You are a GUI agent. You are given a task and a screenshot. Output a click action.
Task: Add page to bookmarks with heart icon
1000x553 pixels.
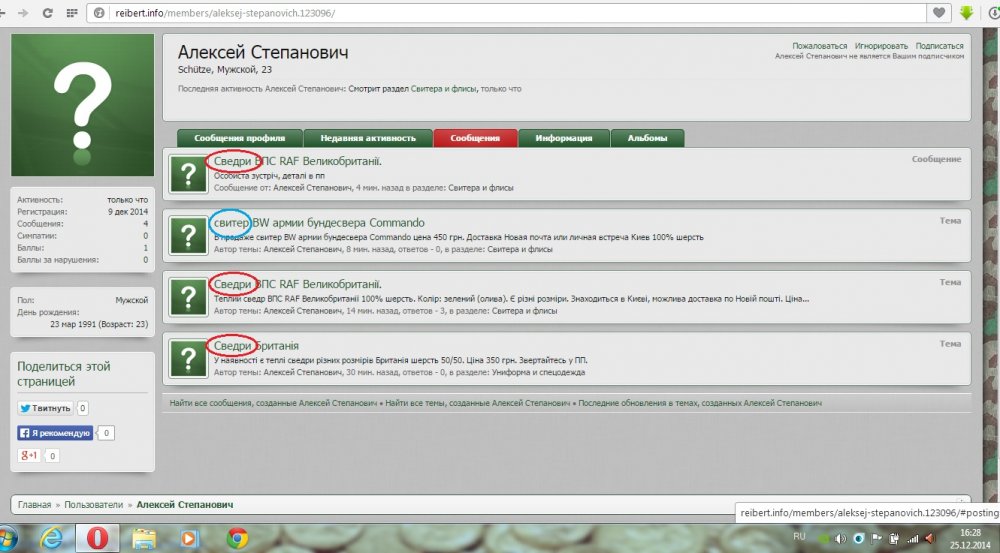point(939,13)
